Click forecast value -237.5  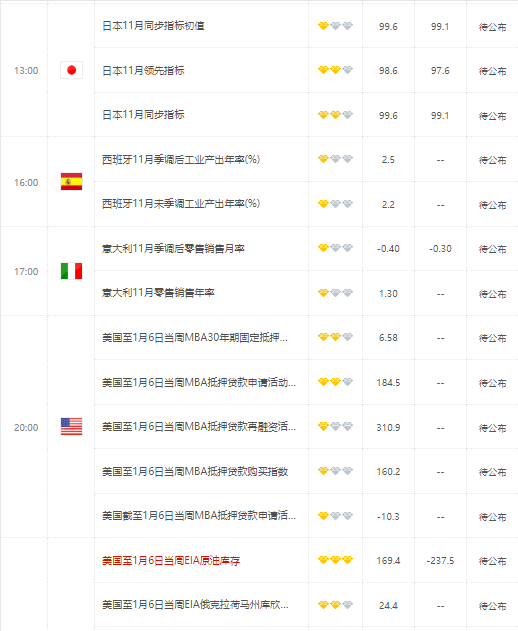(440, 561)
